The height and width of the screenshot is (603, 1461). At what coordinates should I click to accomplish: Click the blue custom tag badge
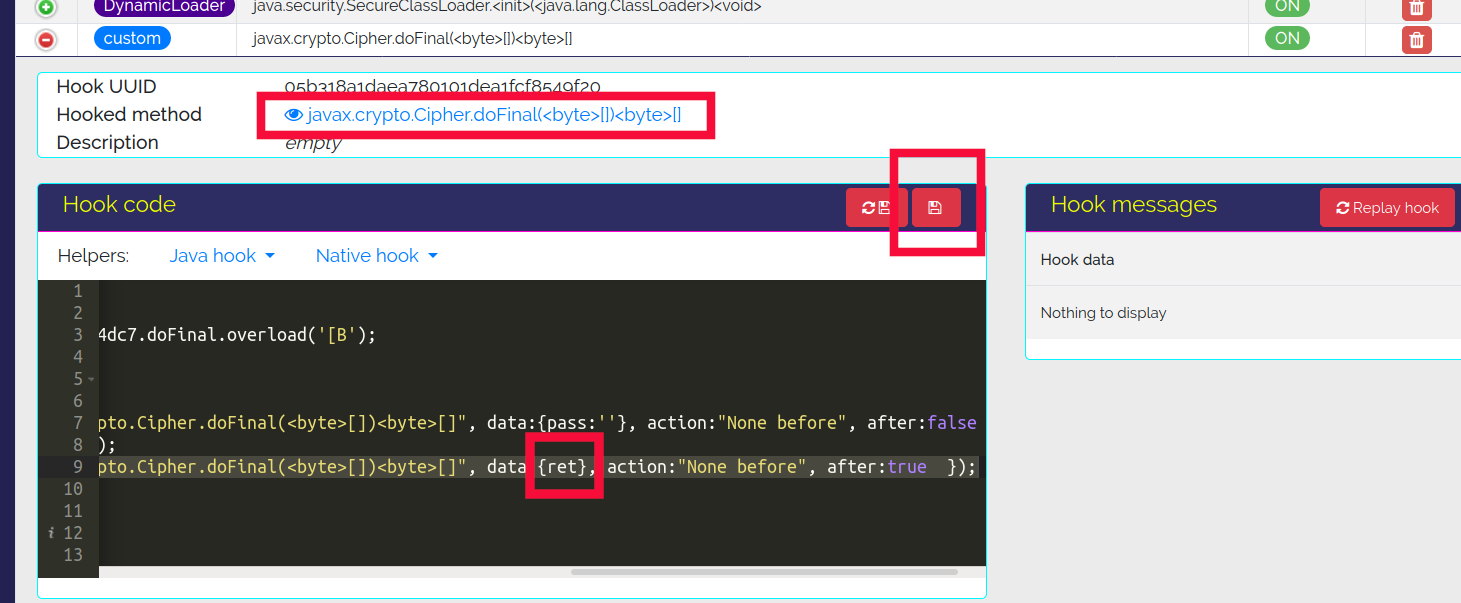coord(132,39)
